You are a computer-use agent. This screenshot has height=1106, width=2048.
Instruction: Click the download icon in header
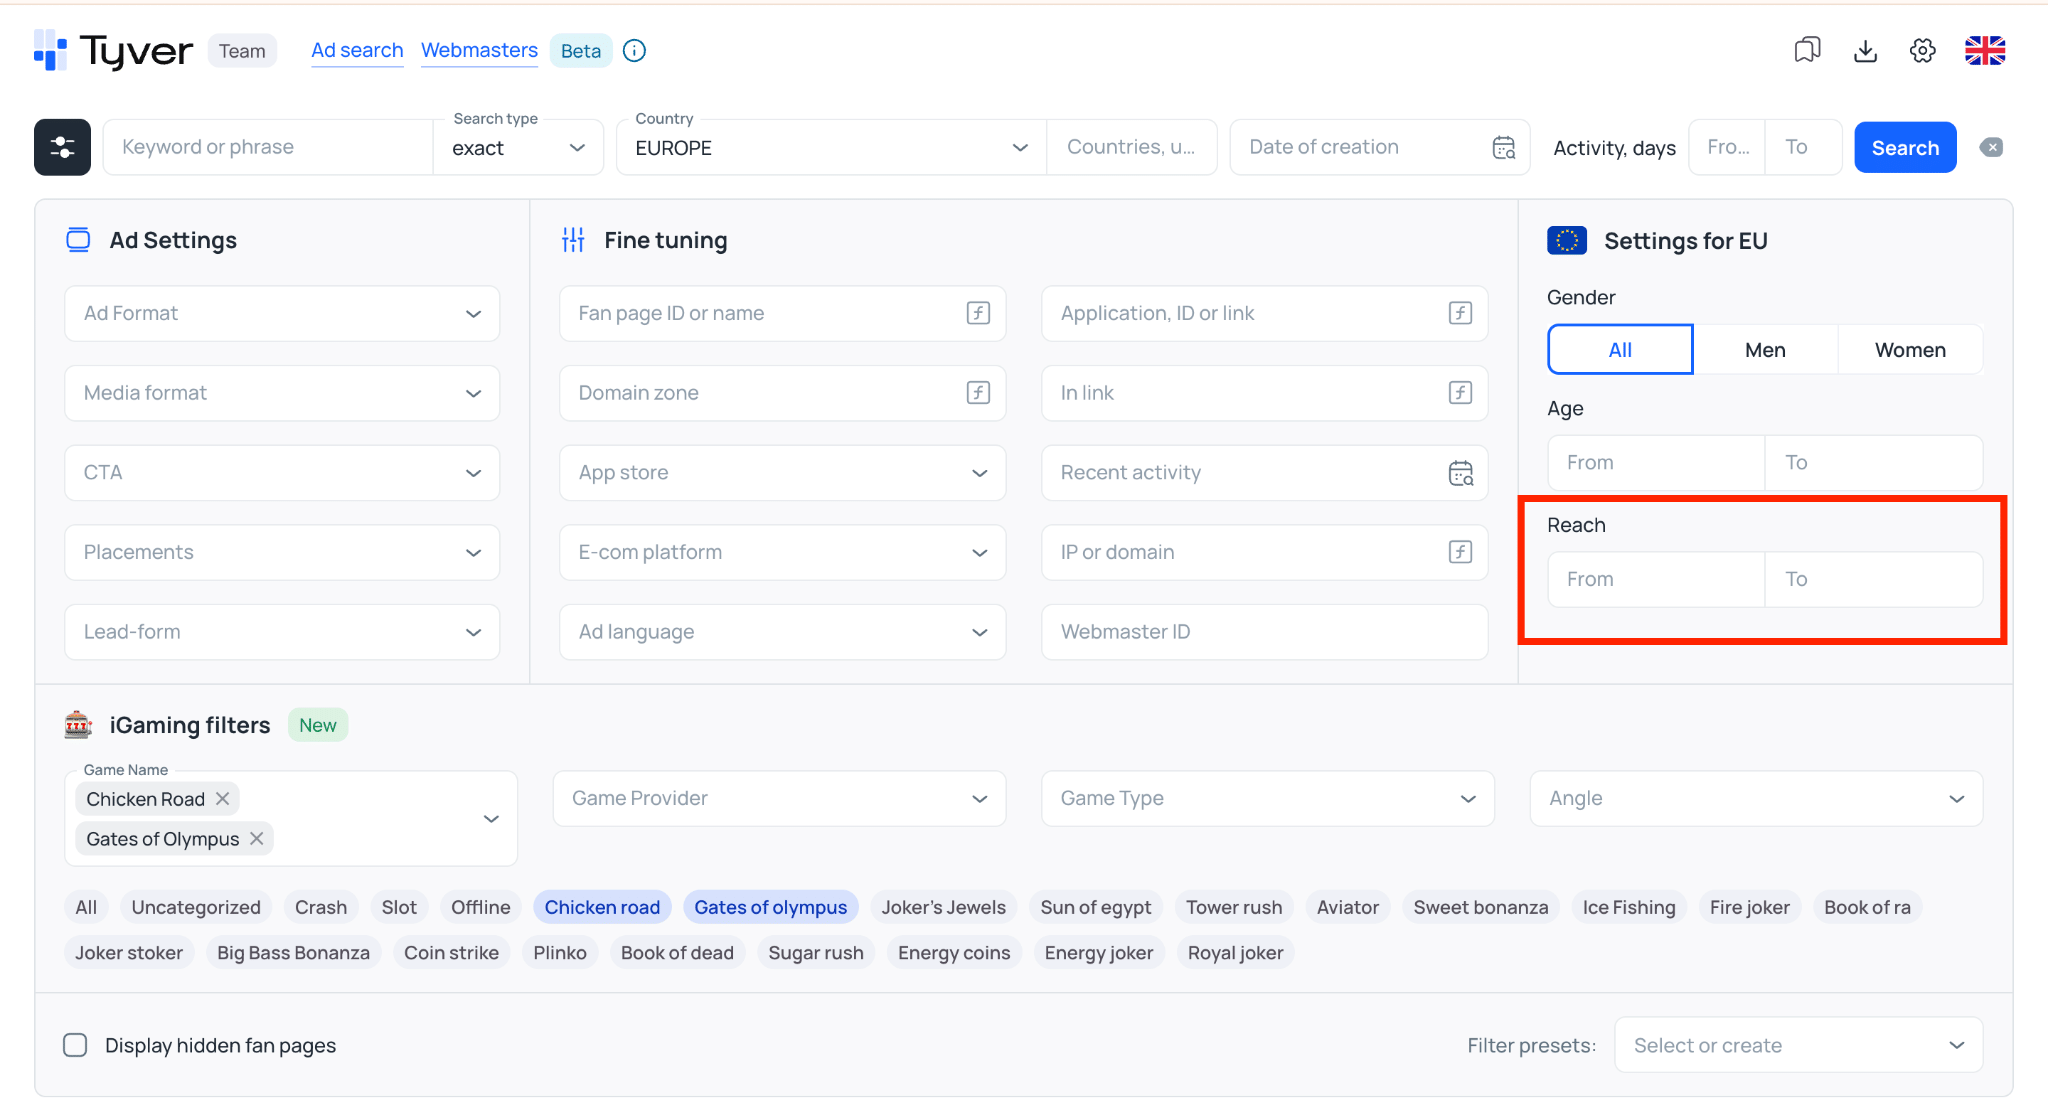click(1865, 50)
